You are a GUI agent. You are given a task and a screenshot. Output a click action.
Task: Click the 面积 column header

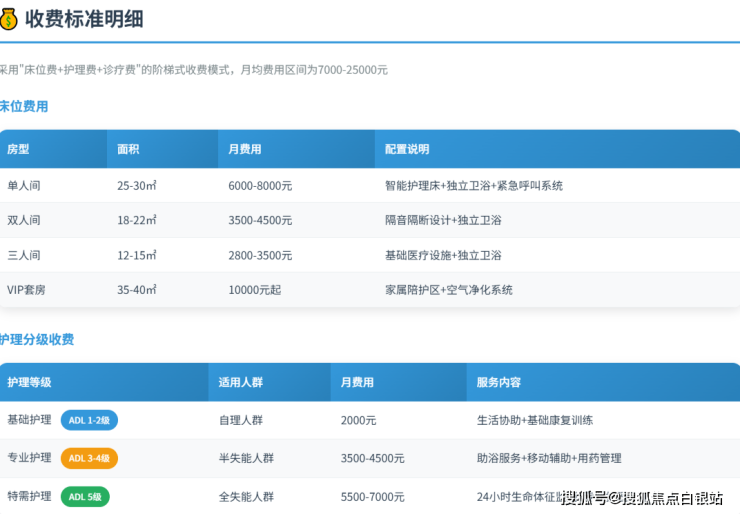click(x=128, y=149)
